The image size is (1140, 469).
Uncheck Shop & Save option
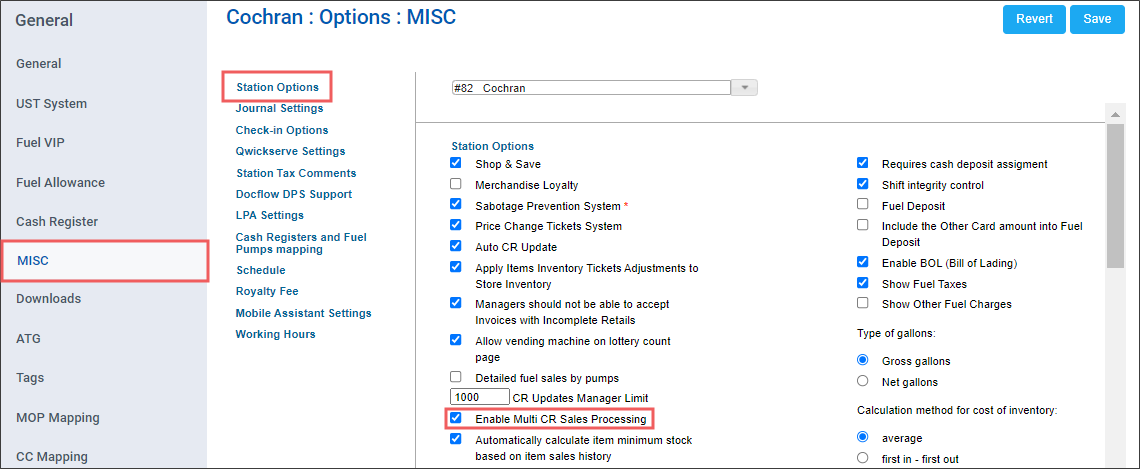pos(456,163)
